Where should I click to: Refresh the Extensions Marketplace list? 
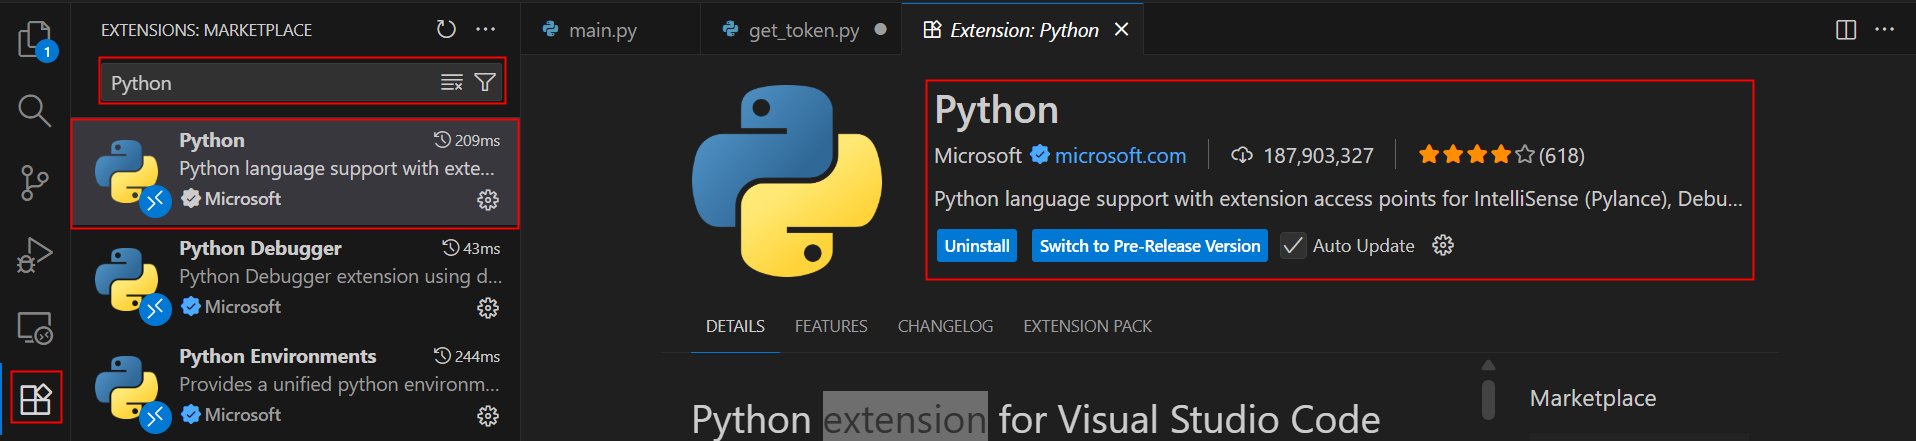[446, 30]
